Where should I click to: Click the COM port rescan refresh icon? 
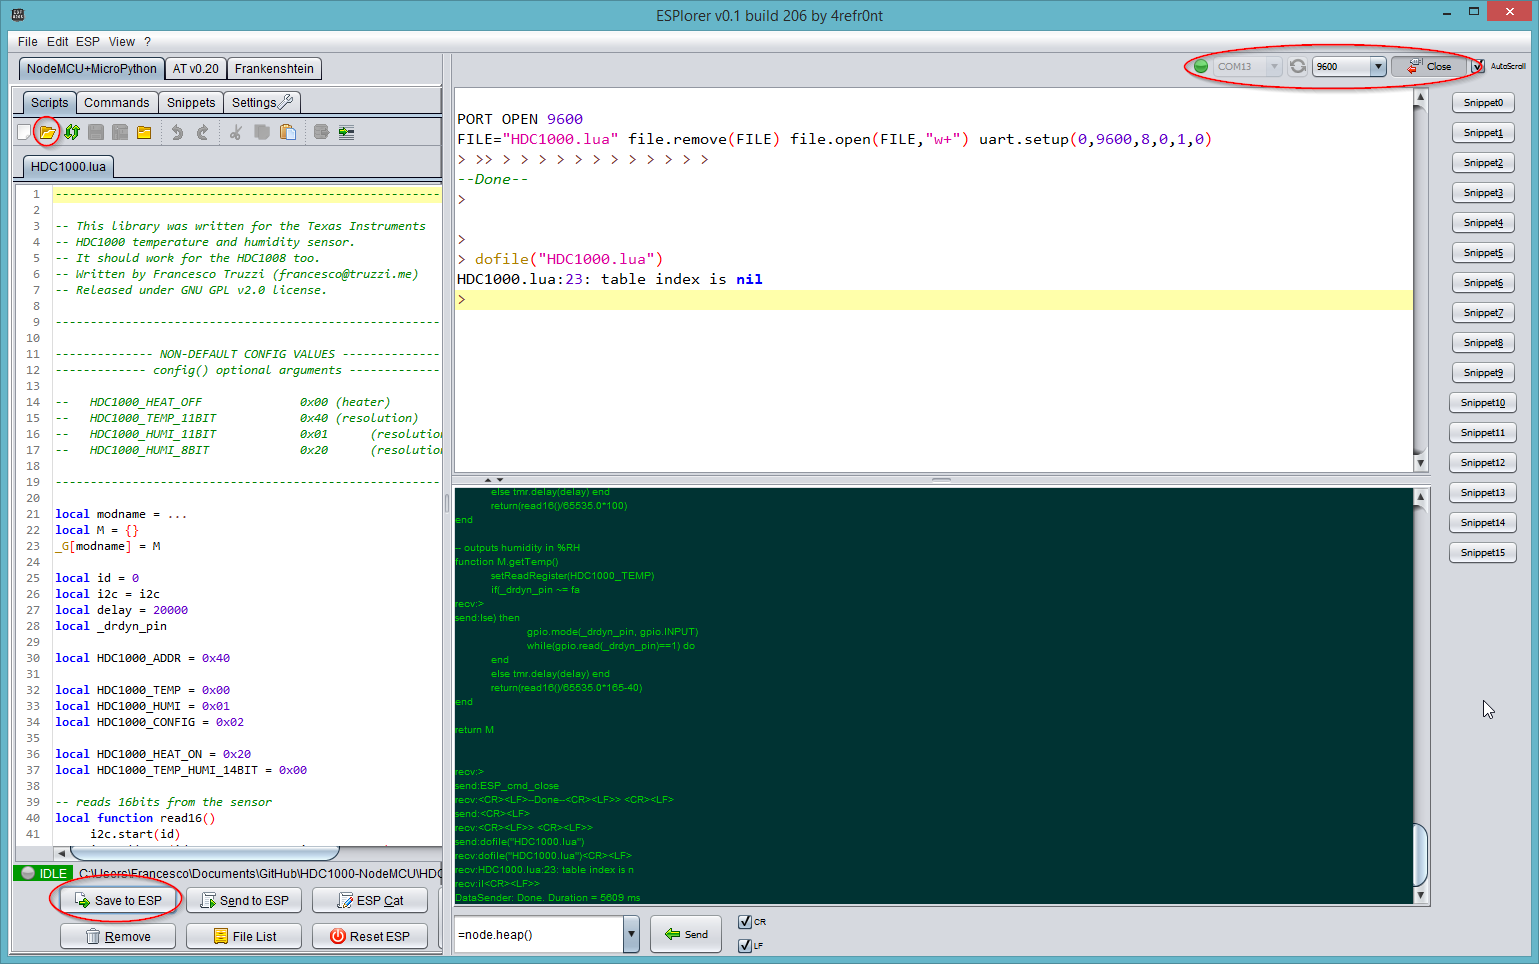pos(1297,66)
